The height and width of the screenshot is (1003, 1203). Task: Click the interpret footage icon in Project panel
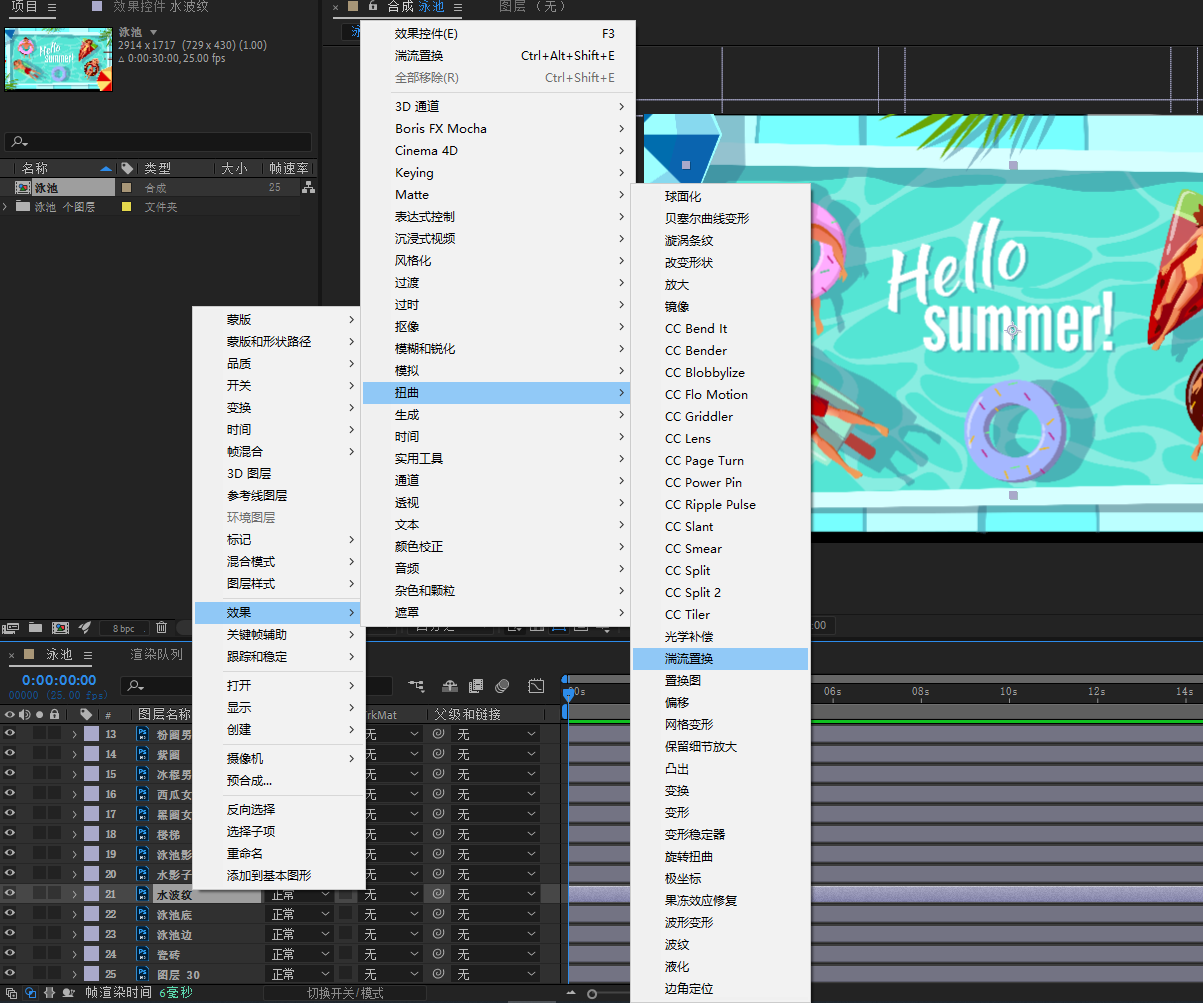(x=11, y=628)
